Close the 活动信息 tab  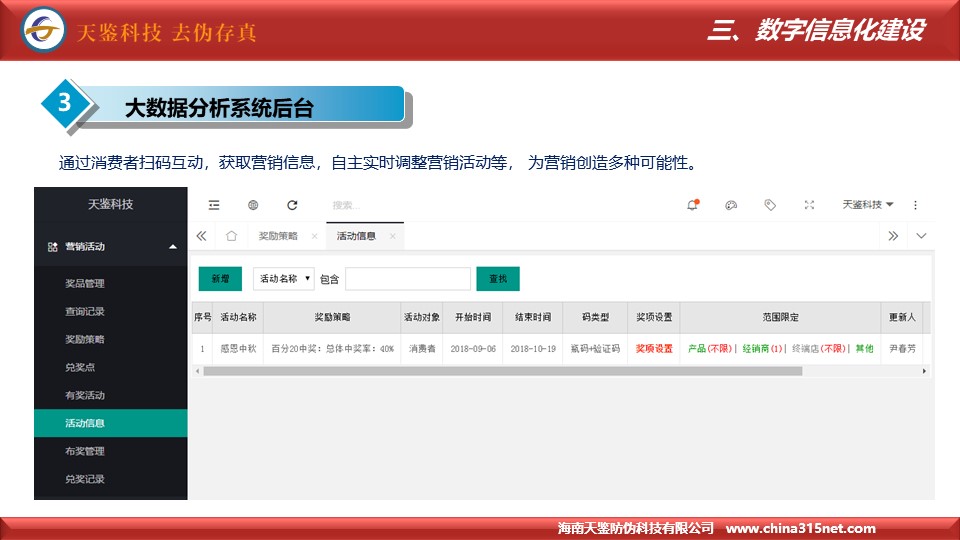tap(393, 237)
